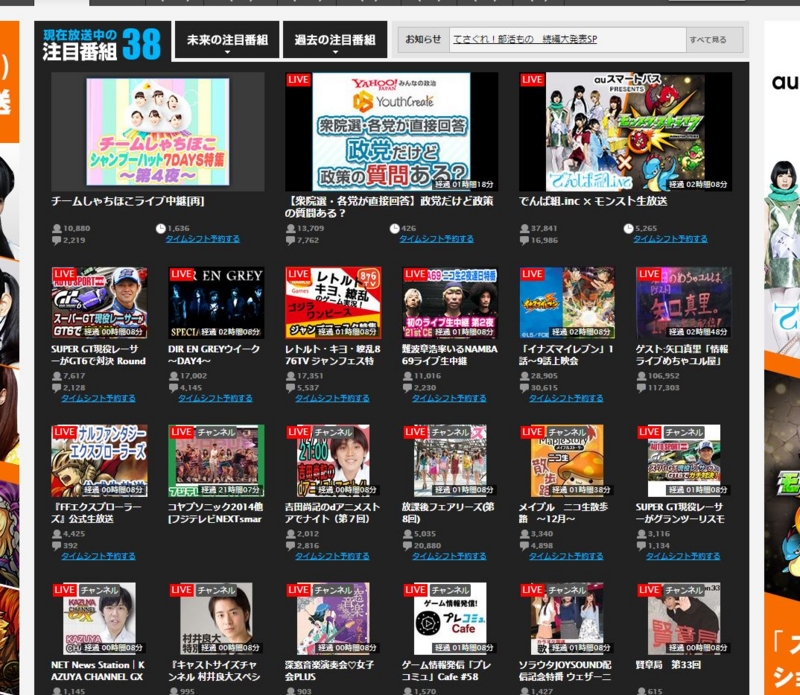Viewport: 800px width, 695px height.
Task: Open SUPER GT グランツーリスモ thumbnail
Action: coord(684,461)
